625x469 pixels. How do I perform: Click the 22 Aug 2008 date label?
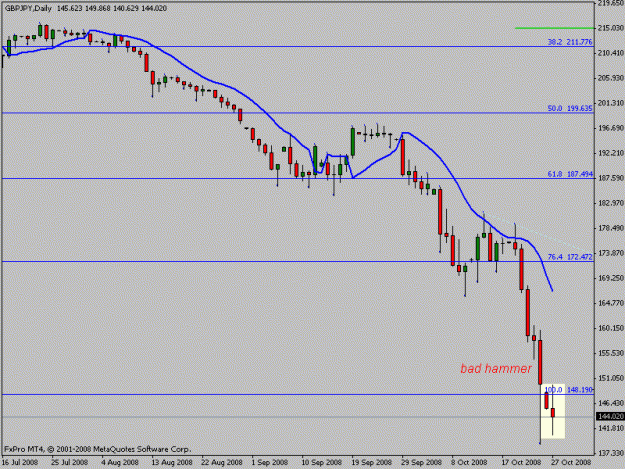click(222, 462)
